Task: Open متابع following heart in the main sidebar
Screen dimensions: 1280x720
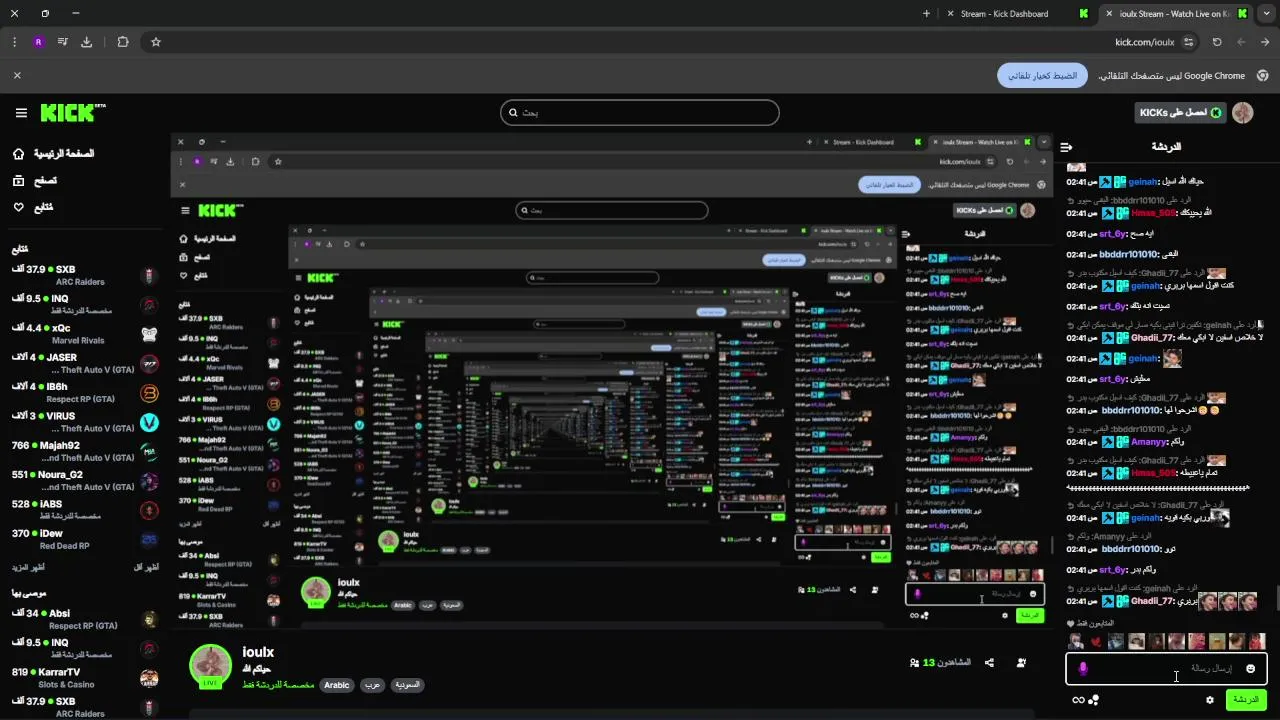Action: coord(33,207)
